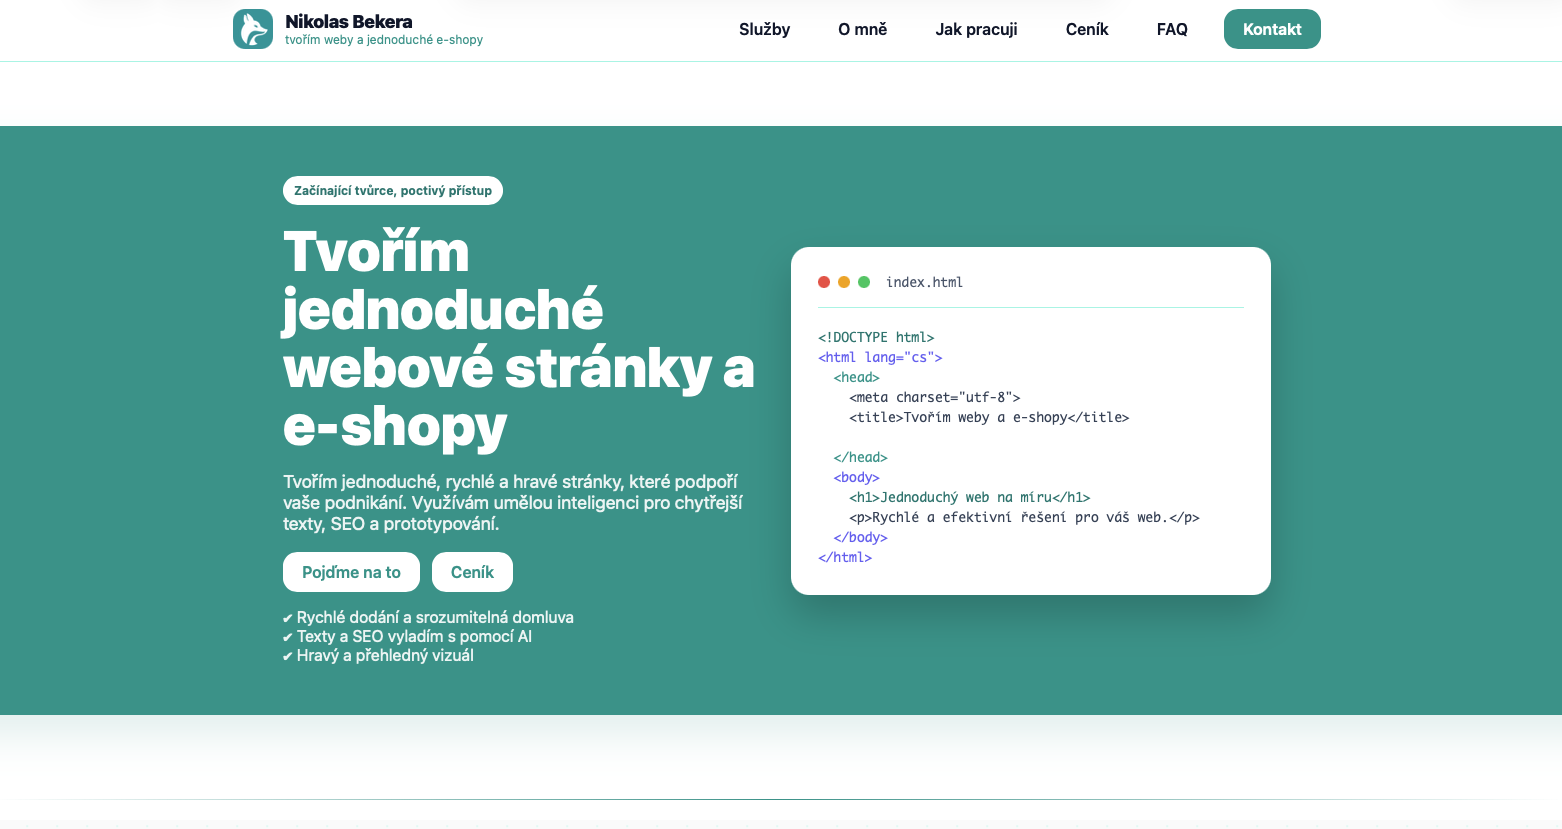Click the tagline under Nikolas Bekera
This screenshot has height=829, width=1562.
(383, 40)
